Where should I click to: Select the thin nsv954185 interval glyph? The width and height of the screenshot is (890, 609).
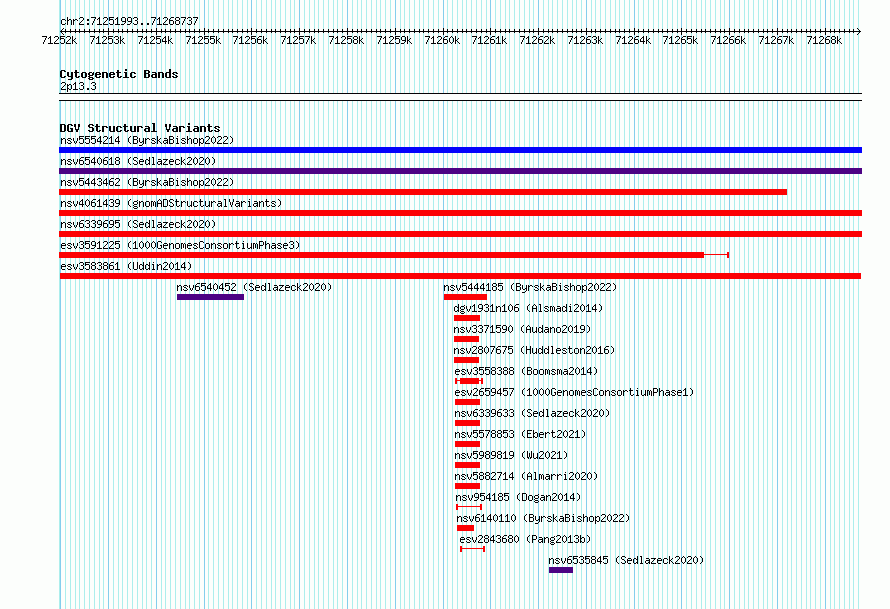pos(469,507)
